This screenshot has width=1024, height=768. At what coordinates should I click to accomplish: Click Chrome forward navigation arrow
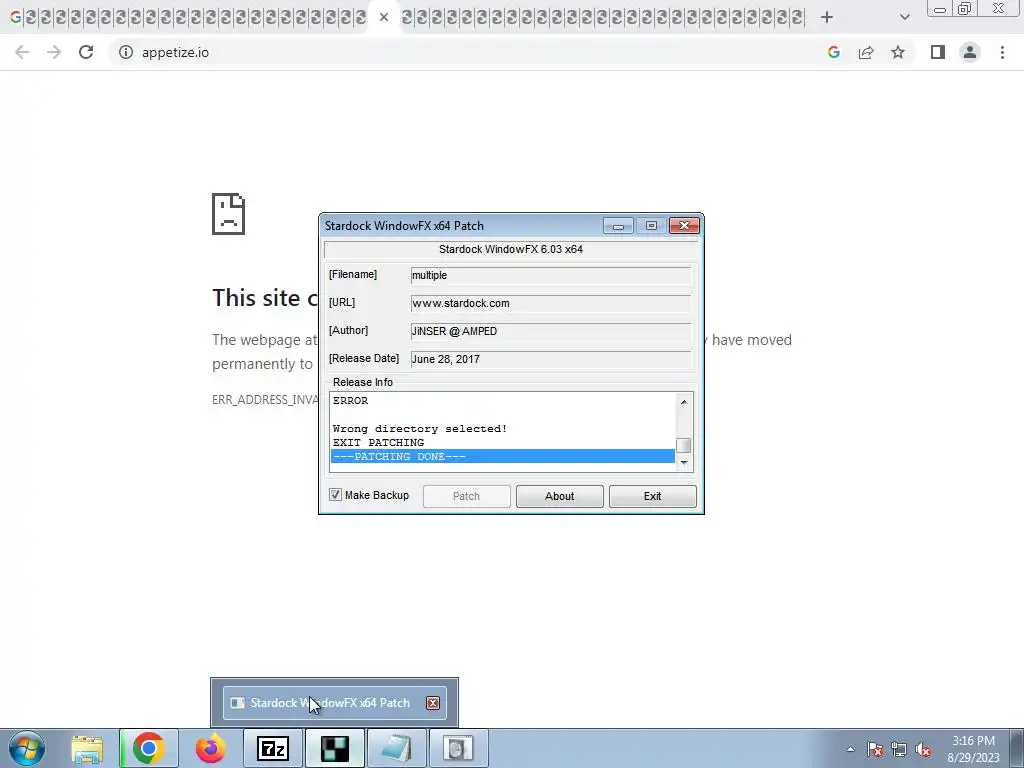[x=54, y=52]
